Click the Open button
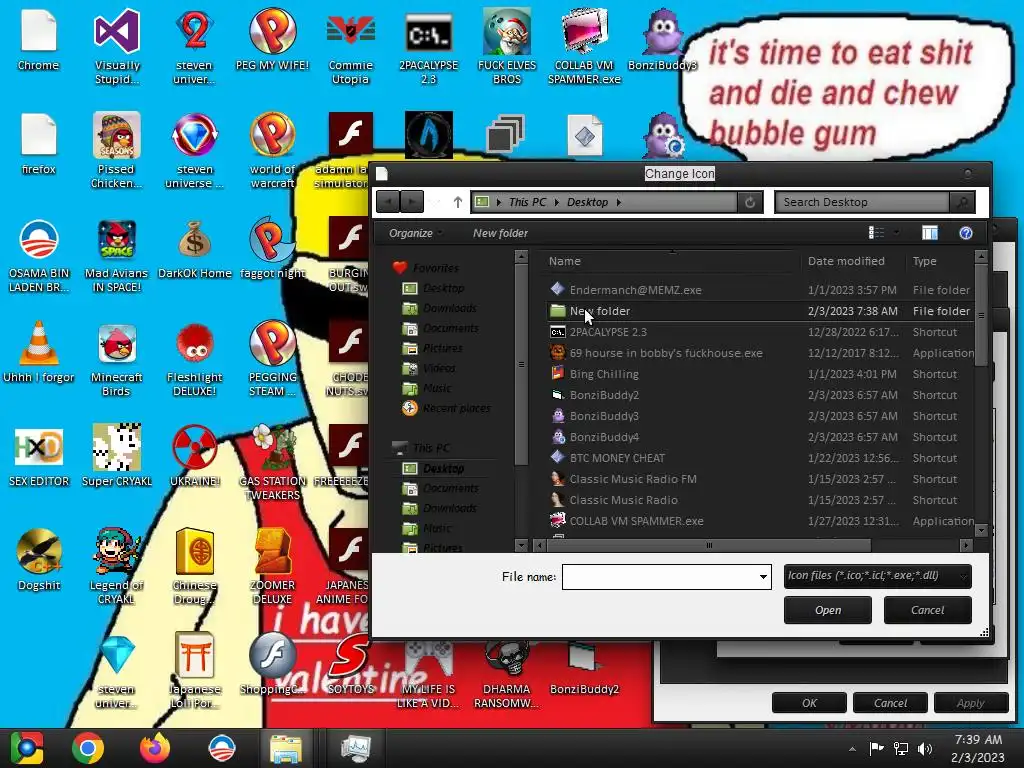Screen dimensions: 1024x768 tap(827, 610)
